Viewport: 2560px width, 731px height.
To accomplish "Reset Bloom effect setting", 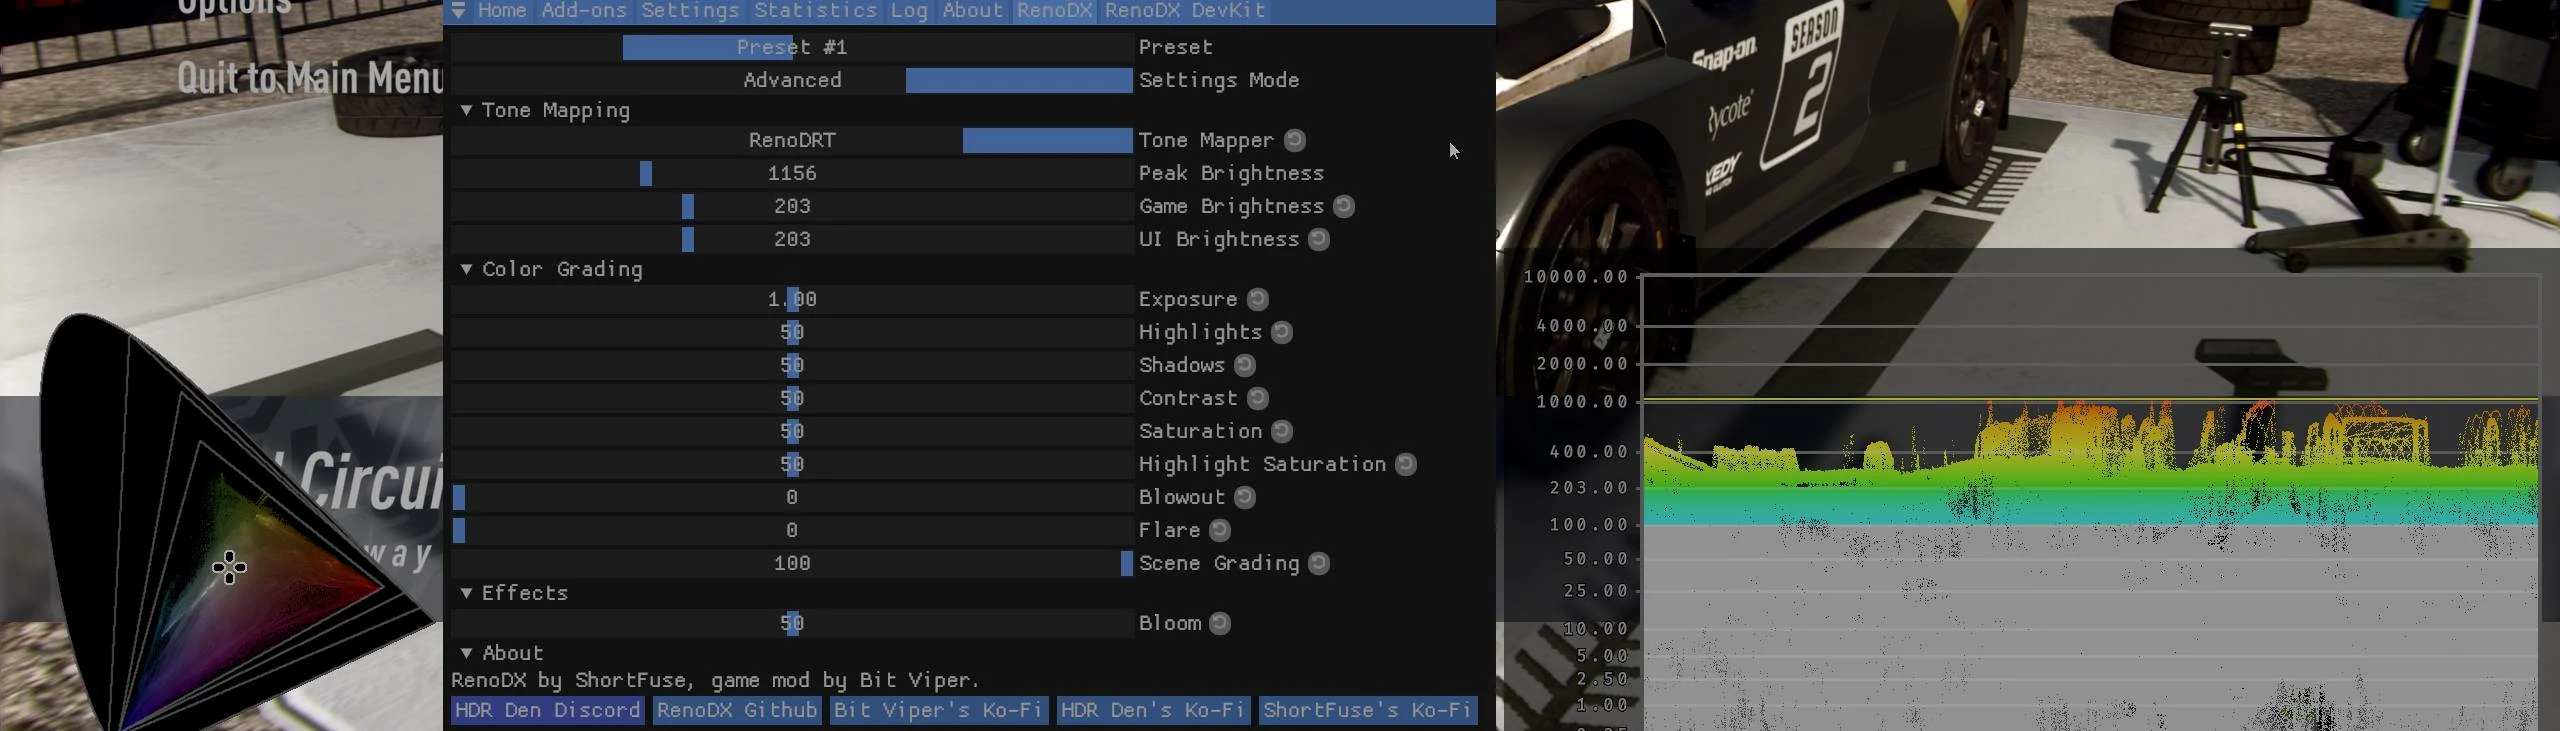I will 1220,623.
